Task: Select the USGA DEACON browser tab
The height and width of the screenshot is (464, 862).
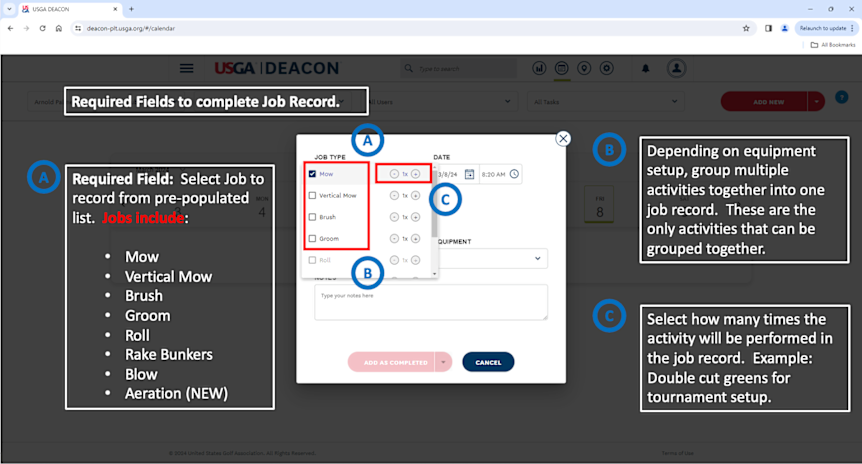Action: tap(69, 9)
